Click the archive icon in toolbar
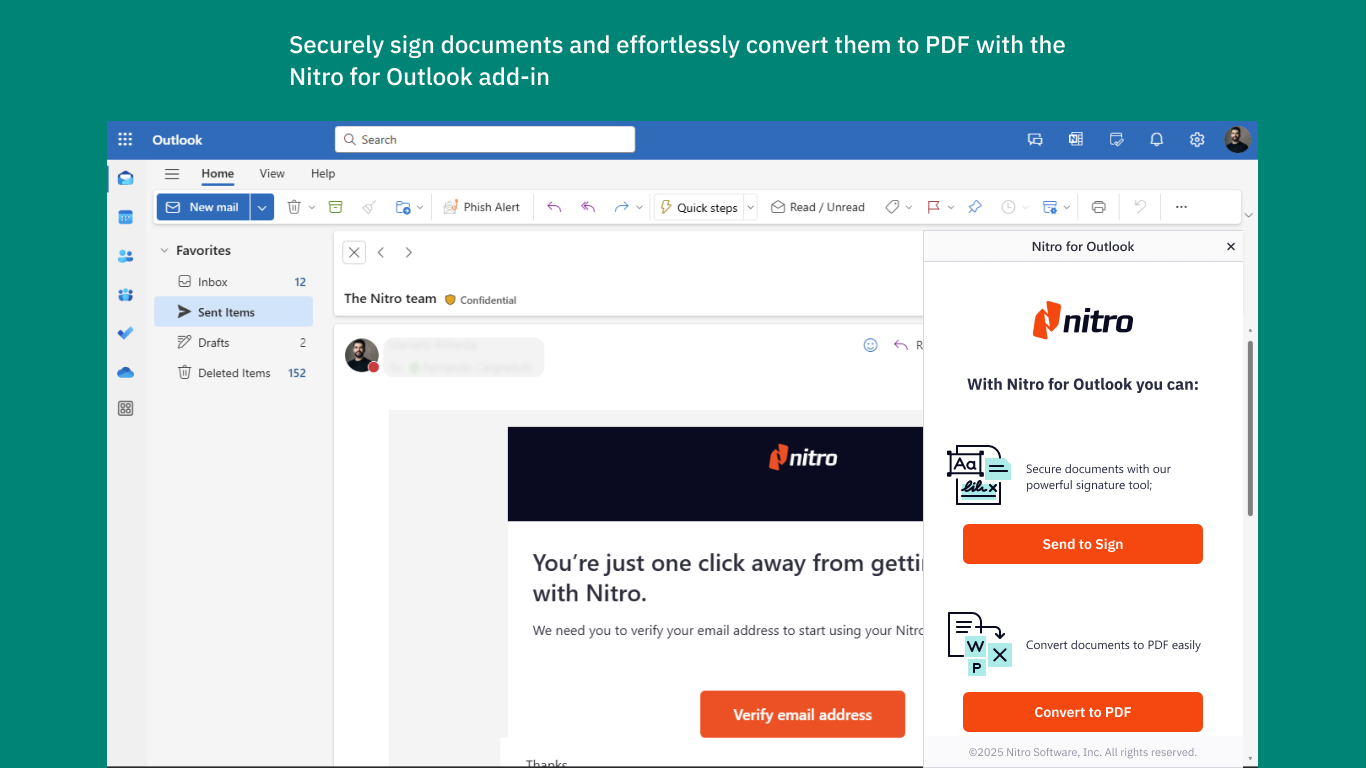 (x=336, y=207)
